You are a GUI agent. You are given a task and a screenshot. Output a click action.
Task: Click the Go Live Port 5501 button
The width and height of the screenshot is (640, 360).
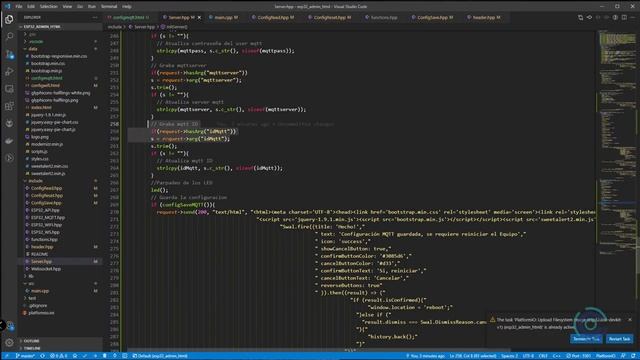click(578, 356)
